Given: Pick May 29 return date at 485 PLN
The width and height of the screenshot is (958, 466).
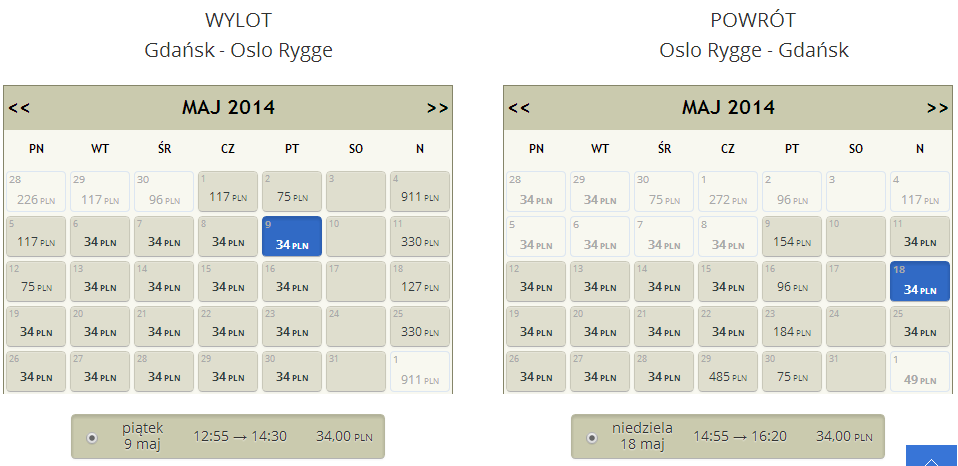Looking at the screenshot, I should point(728,371).
